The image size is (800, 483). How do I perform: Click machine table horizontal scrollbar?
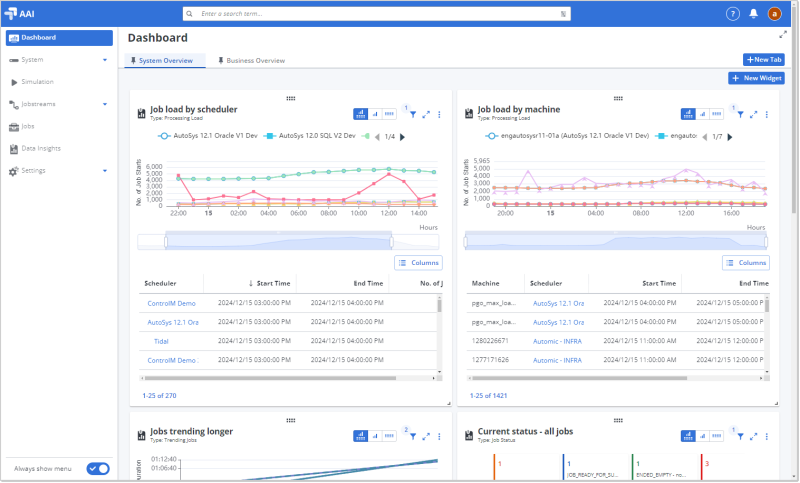pyautogui.click(x=579, y=378)
